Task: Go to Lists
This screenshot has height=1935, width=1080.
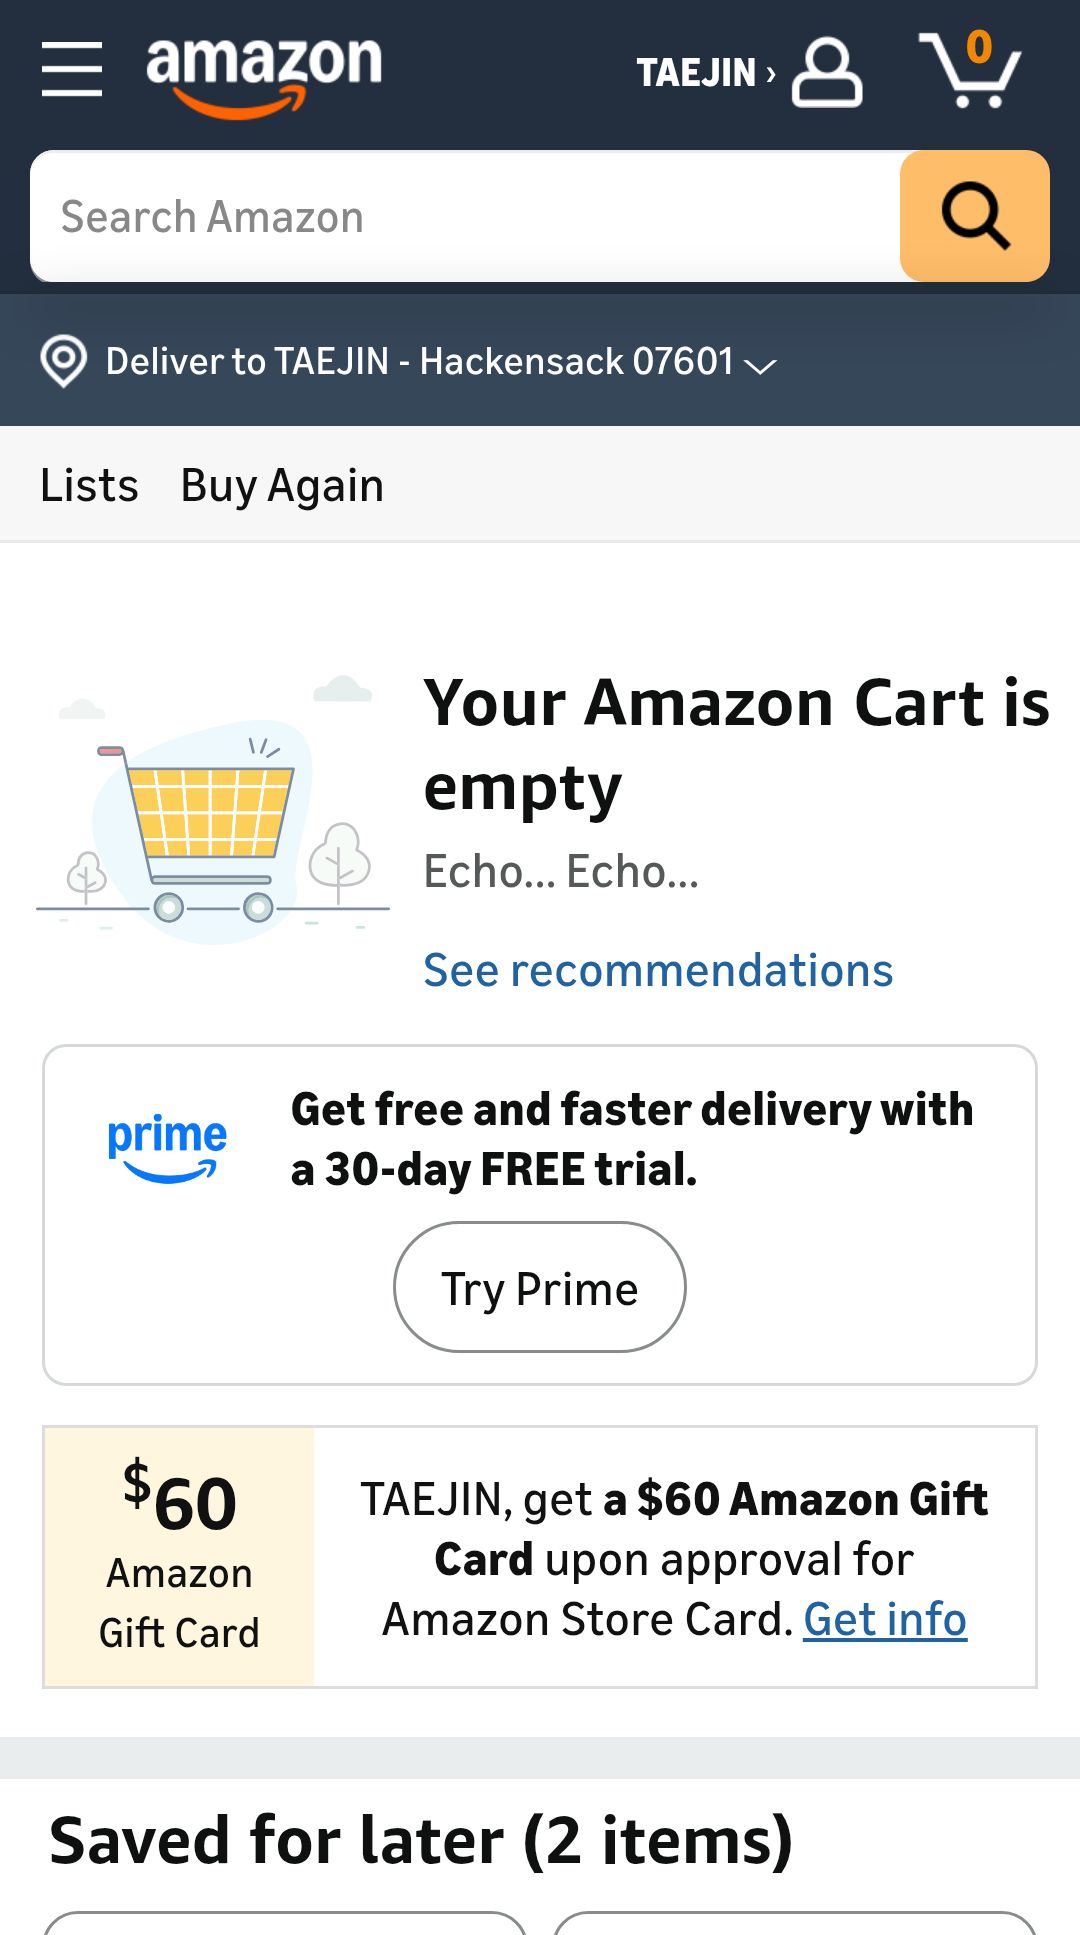Action: tap(89, 486)
